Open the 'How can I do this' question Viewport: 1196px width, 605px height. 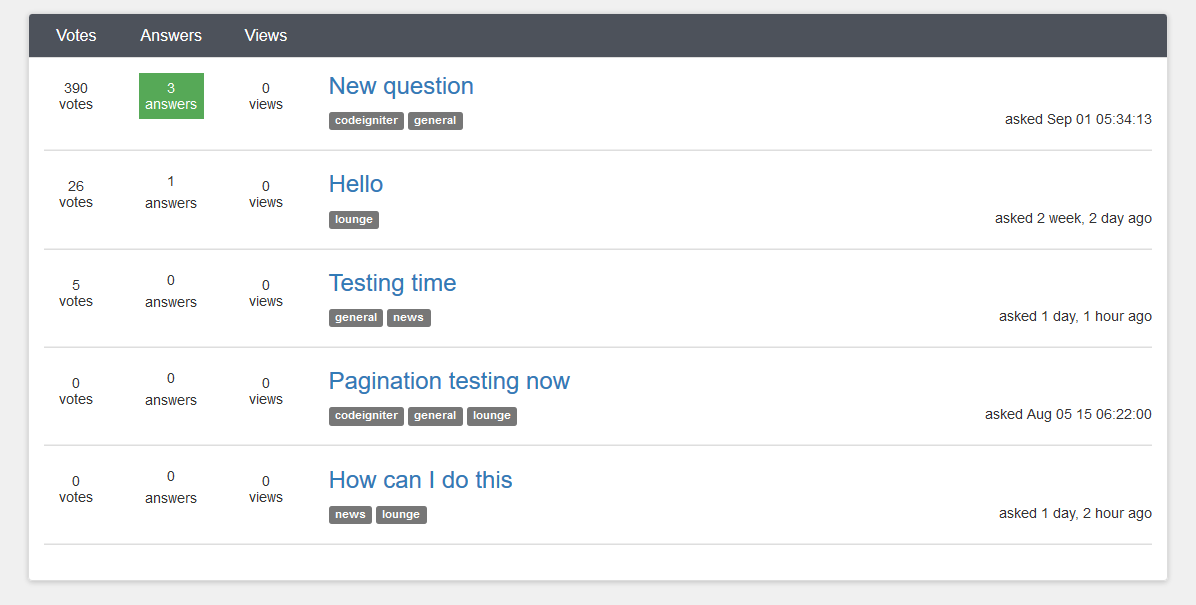click(x=420, y=480)
